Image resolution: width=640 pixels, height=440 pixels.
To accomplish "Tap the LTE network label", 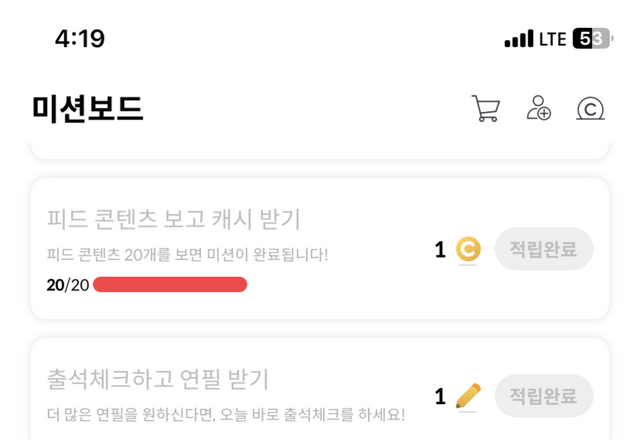I will (552, 39).
